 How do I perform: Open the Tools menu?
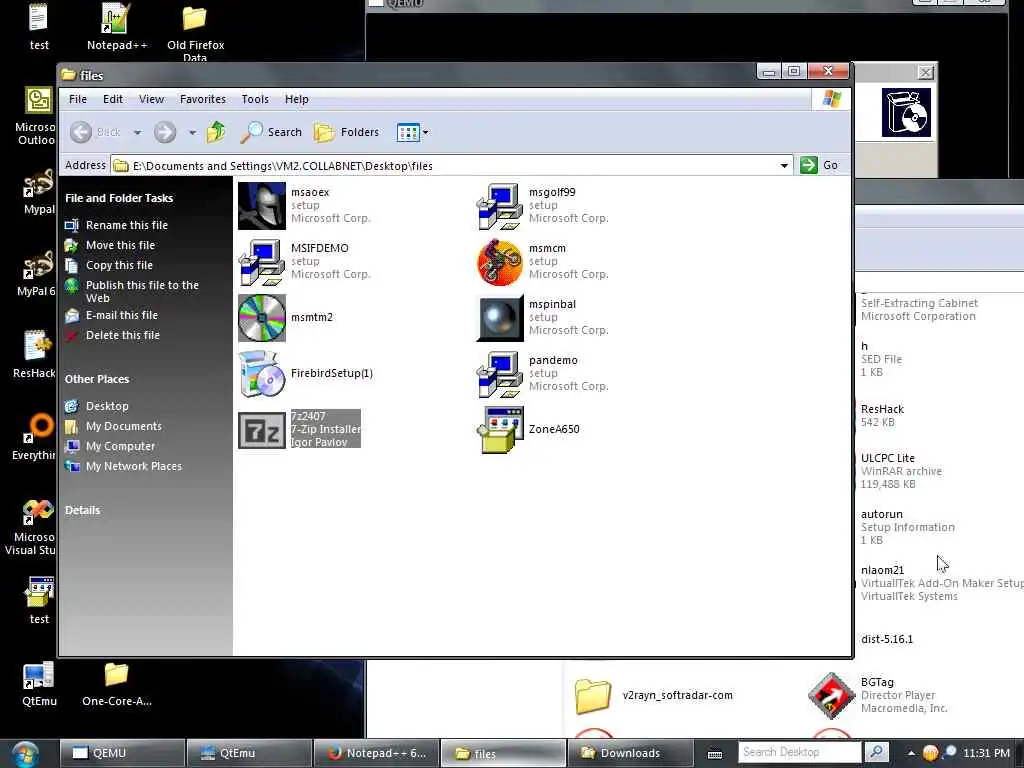click(255, 99)
